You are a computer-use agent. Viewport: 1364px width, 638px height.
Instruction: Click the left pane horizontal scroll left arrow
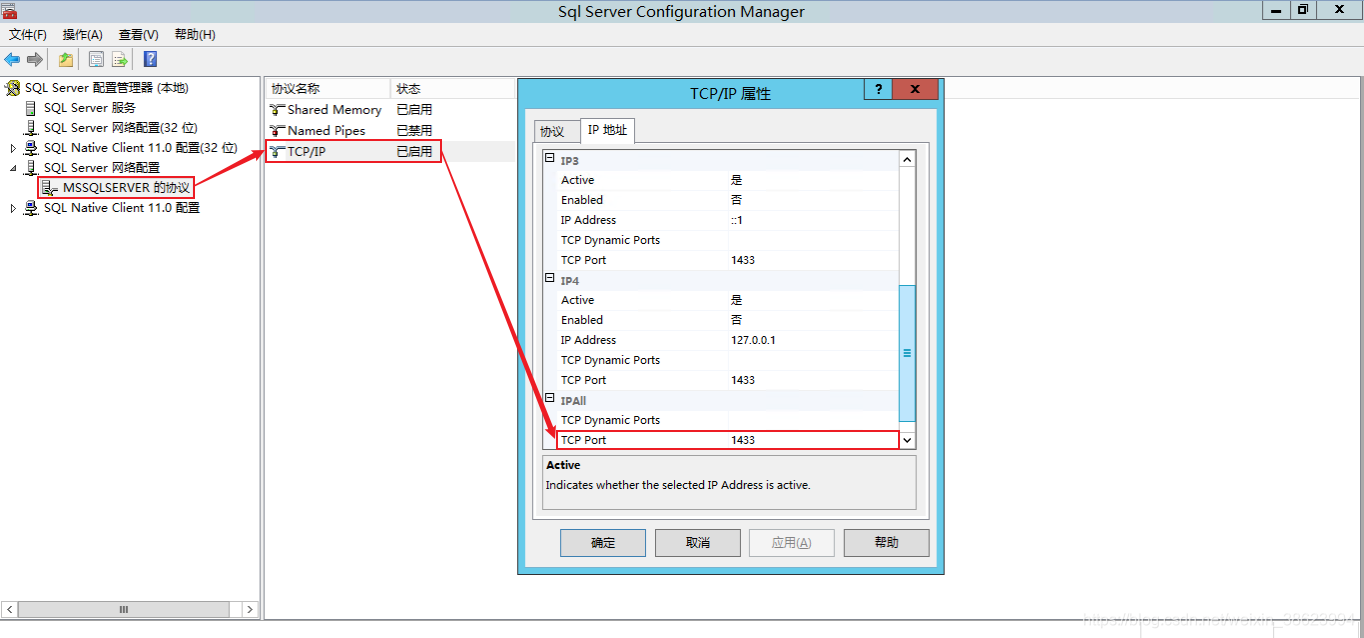[x=10, y=609]
